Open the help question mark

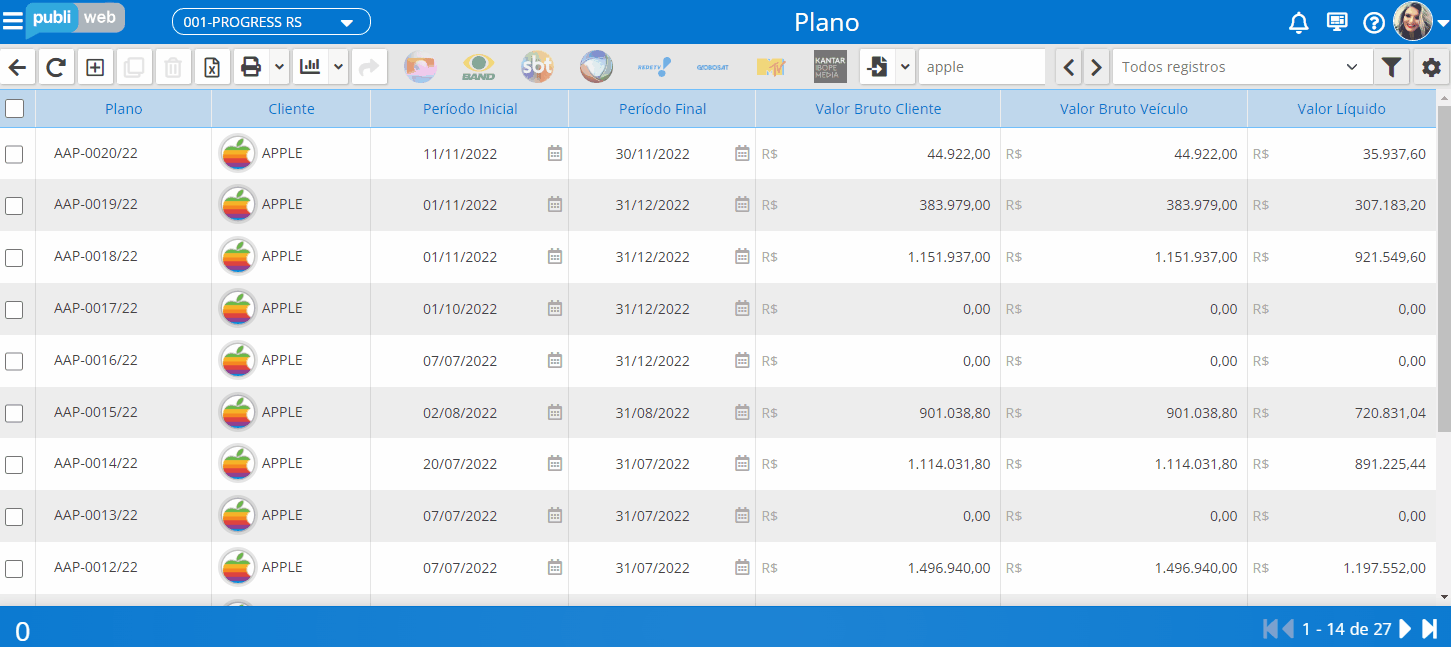pyautogui.click(x=1374, y=22)
